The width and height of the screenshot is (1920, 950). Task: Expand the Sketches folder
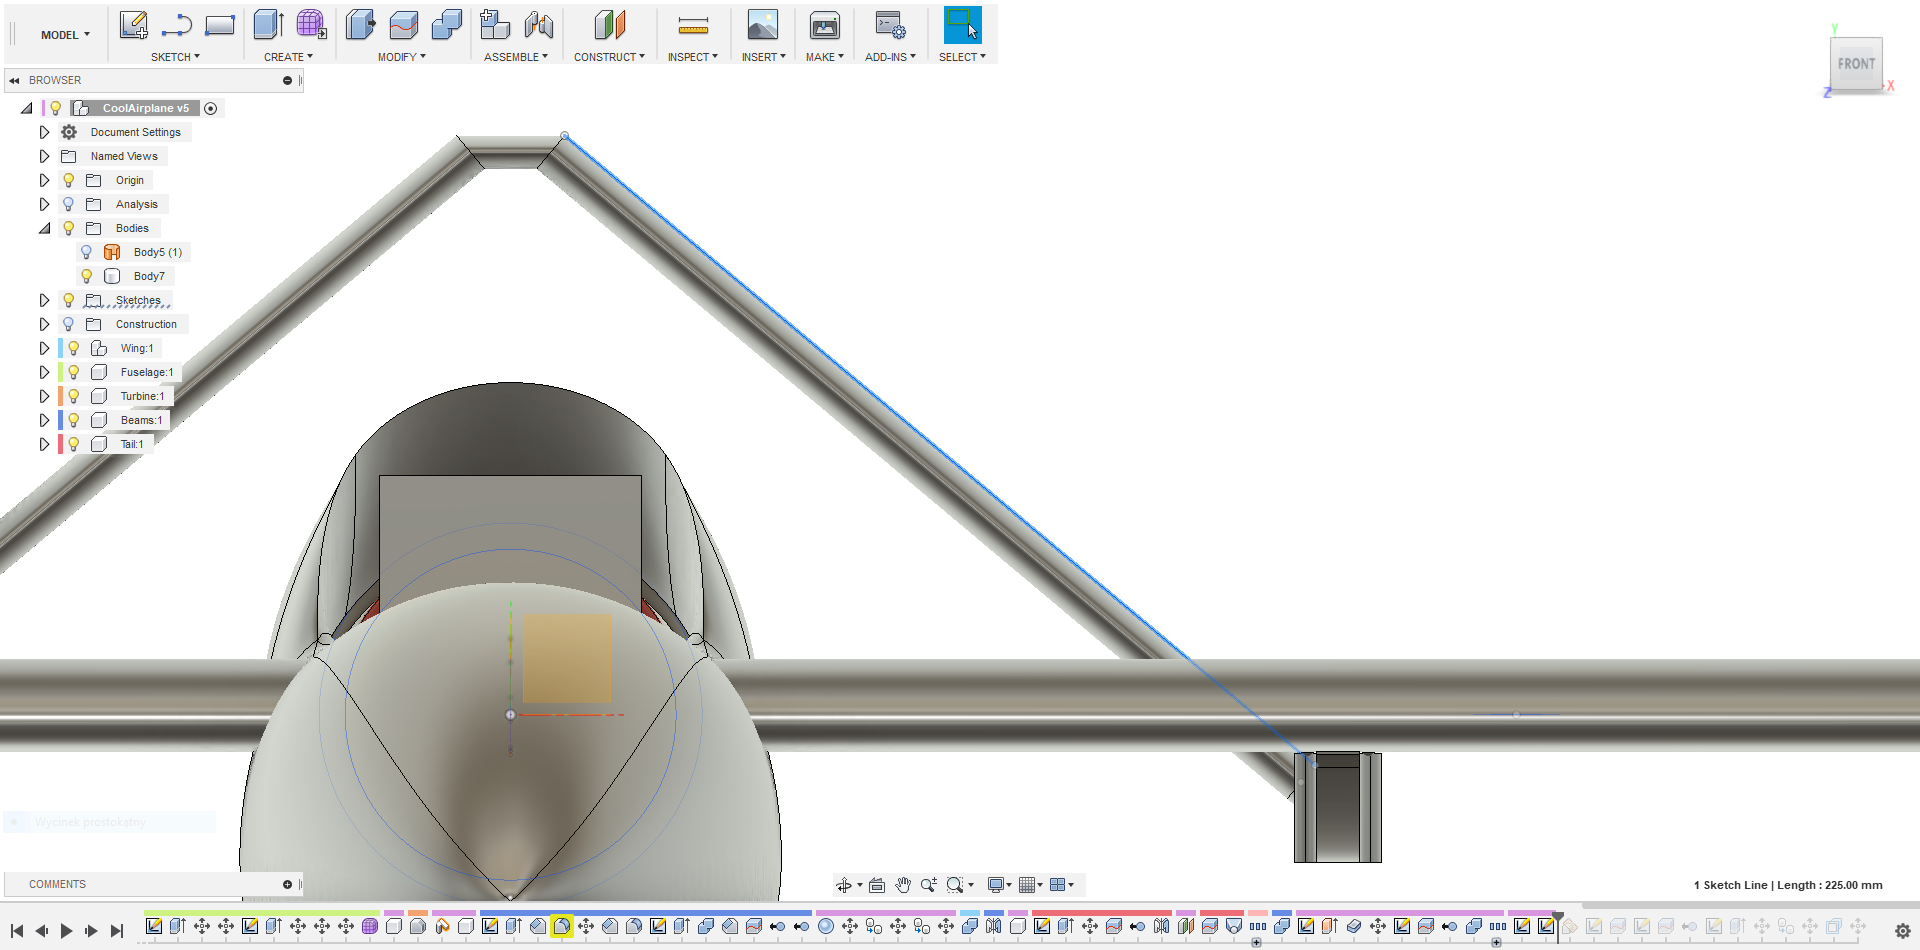point(44,300)
